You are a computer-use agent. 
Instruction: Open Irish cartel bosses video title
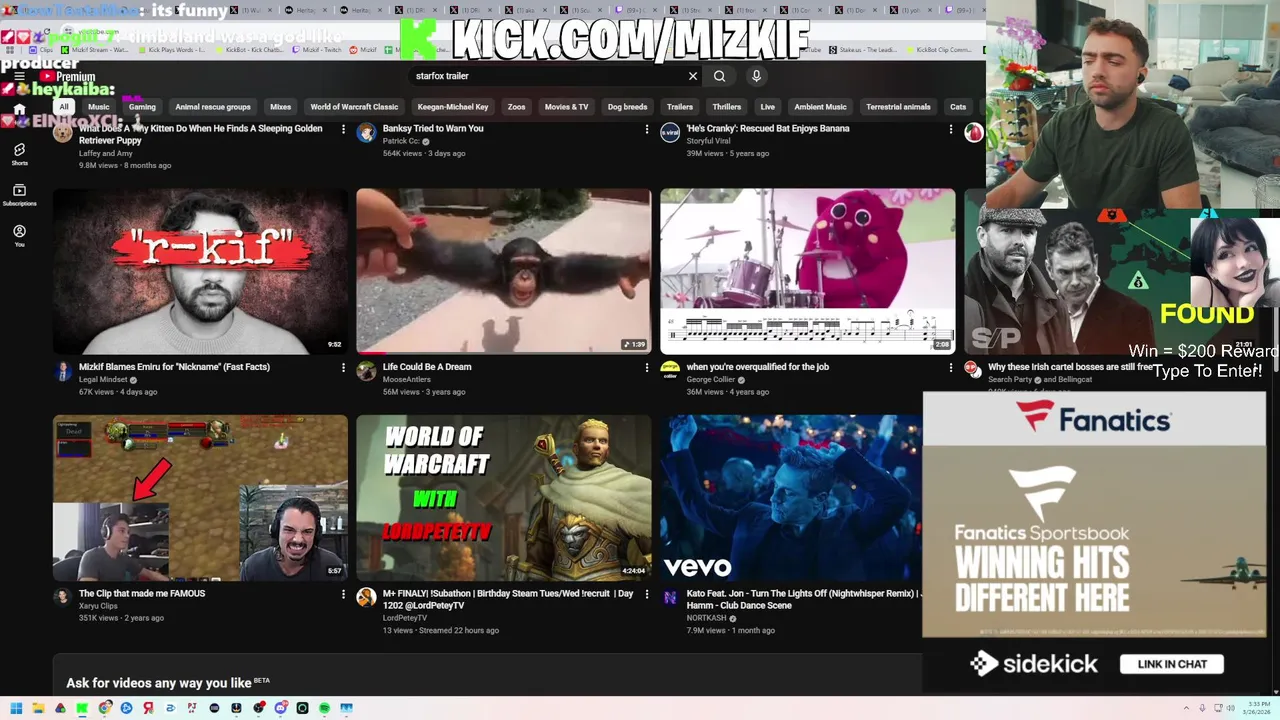coord(1070,367)
